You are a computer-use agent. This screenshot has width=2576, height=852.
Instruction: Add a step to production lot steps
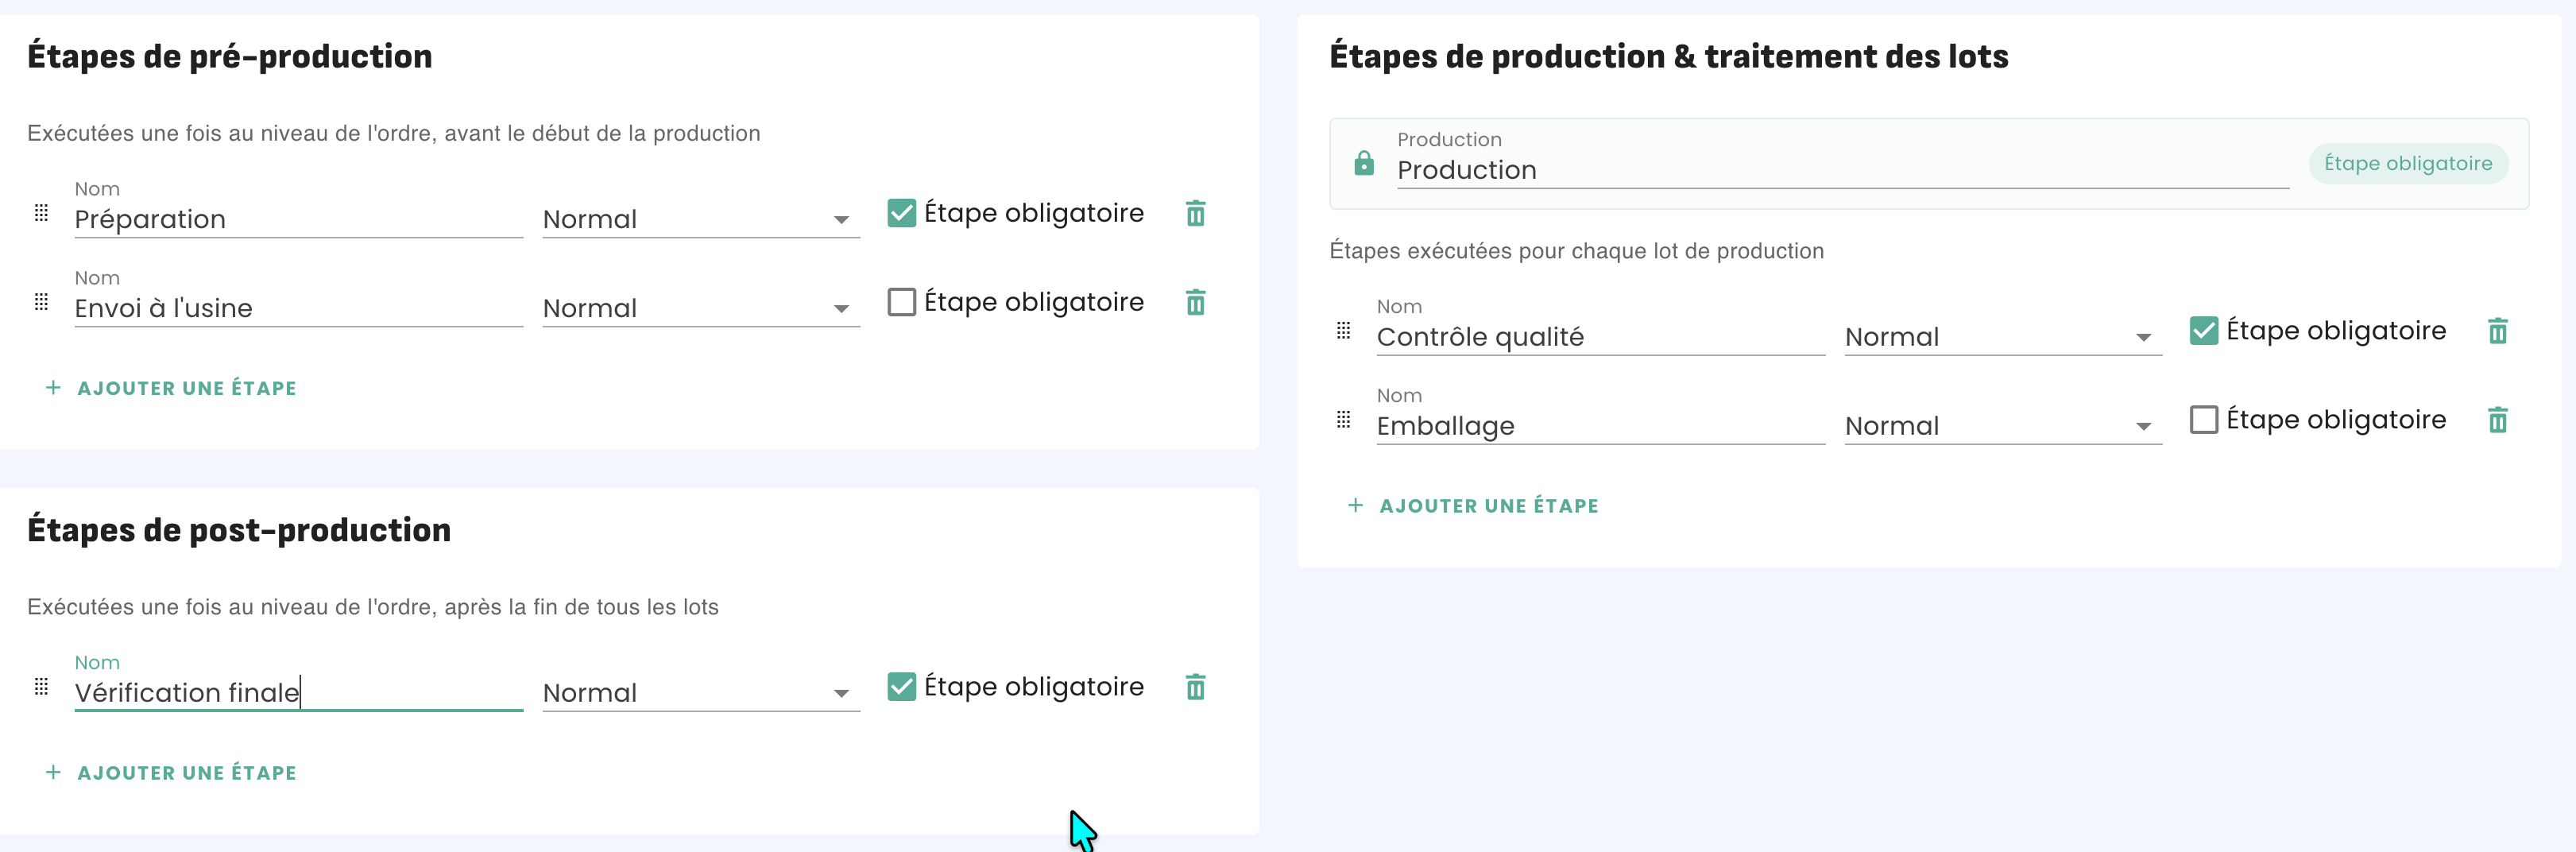1474,507
